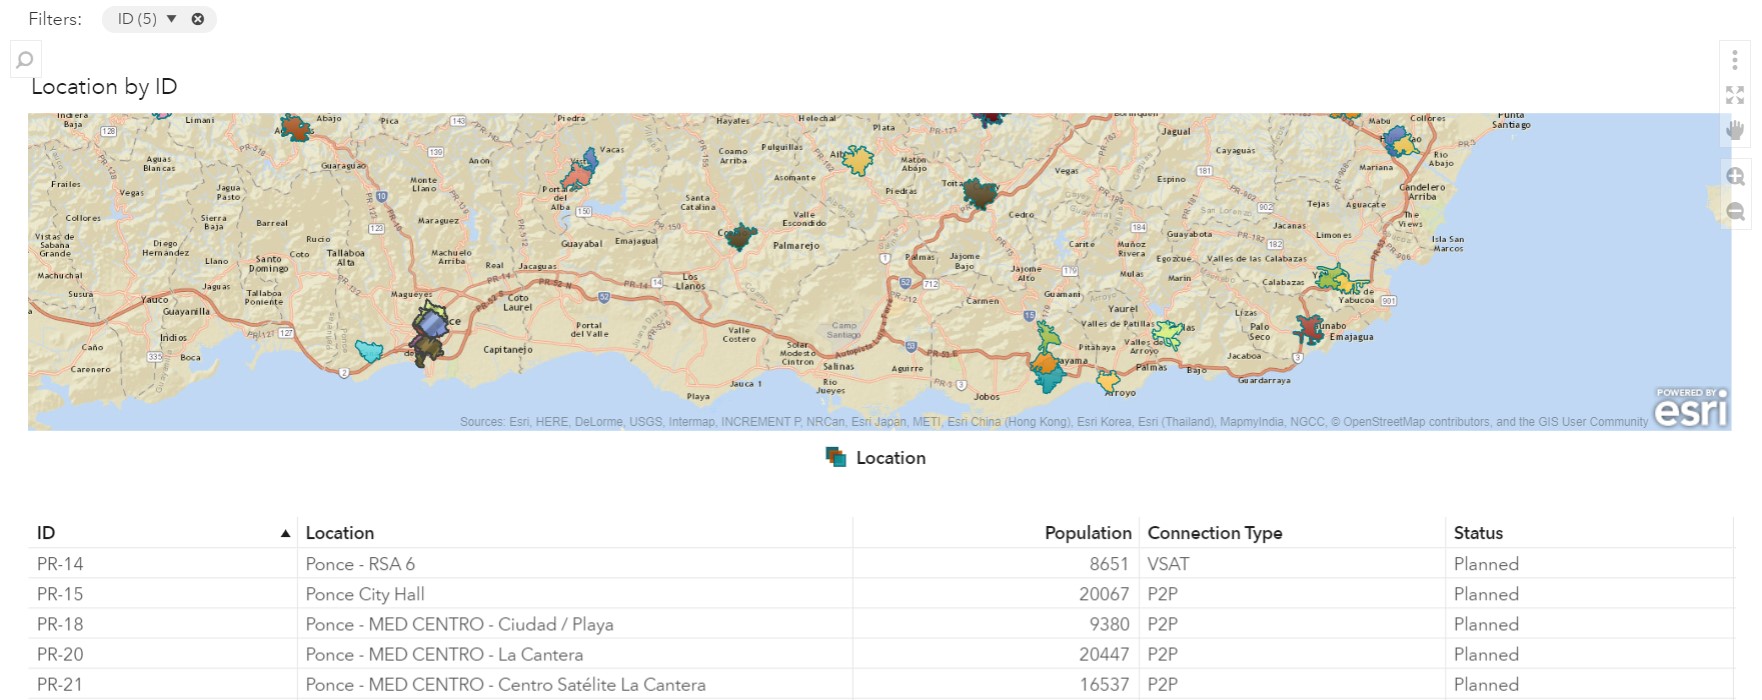
Task: Click the Location legend label
Action: point(891,457)
